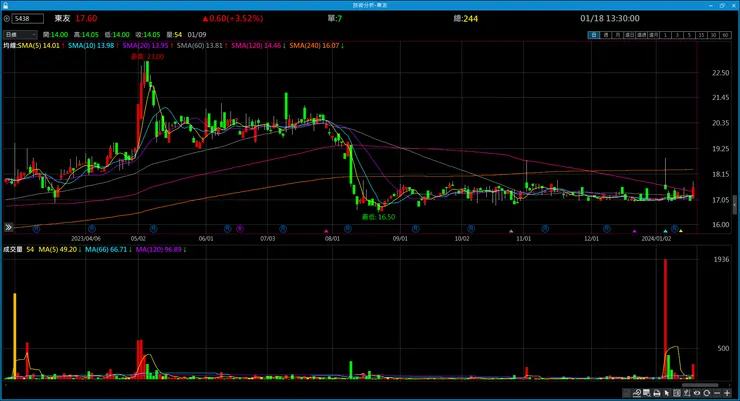This screenshot has width=740, height=401.
Task: Click the 均線 moving average group label
Action: (x=10, y=46)
